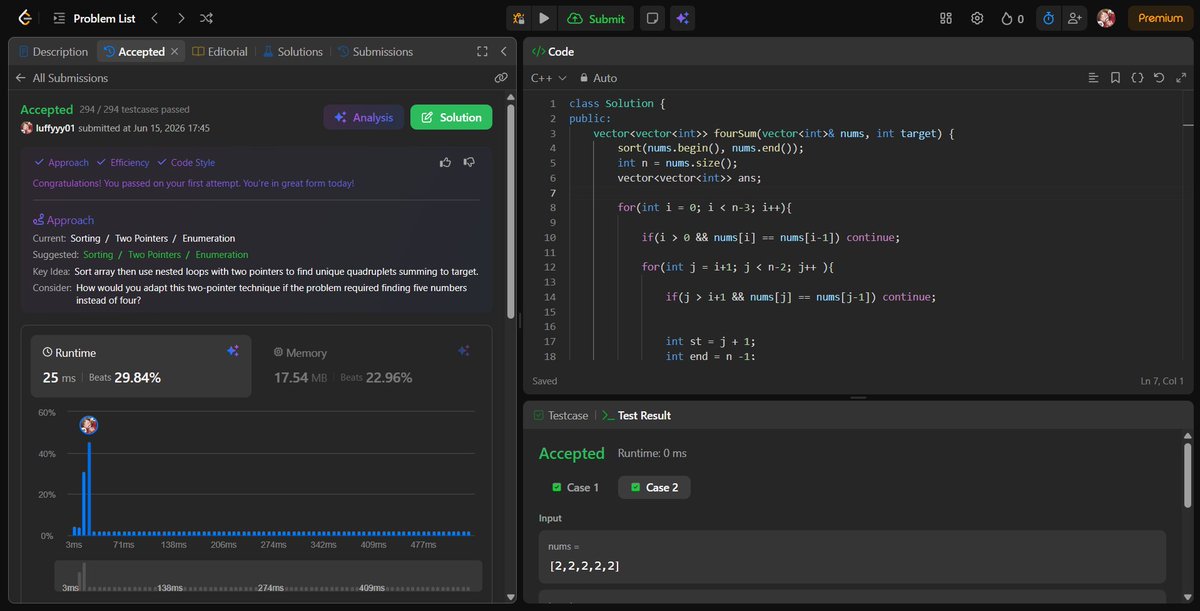Image resolution: width=1200 pixels, height=611 pixels.
Task: Open the Problem List panel
Action: [96, 18]
